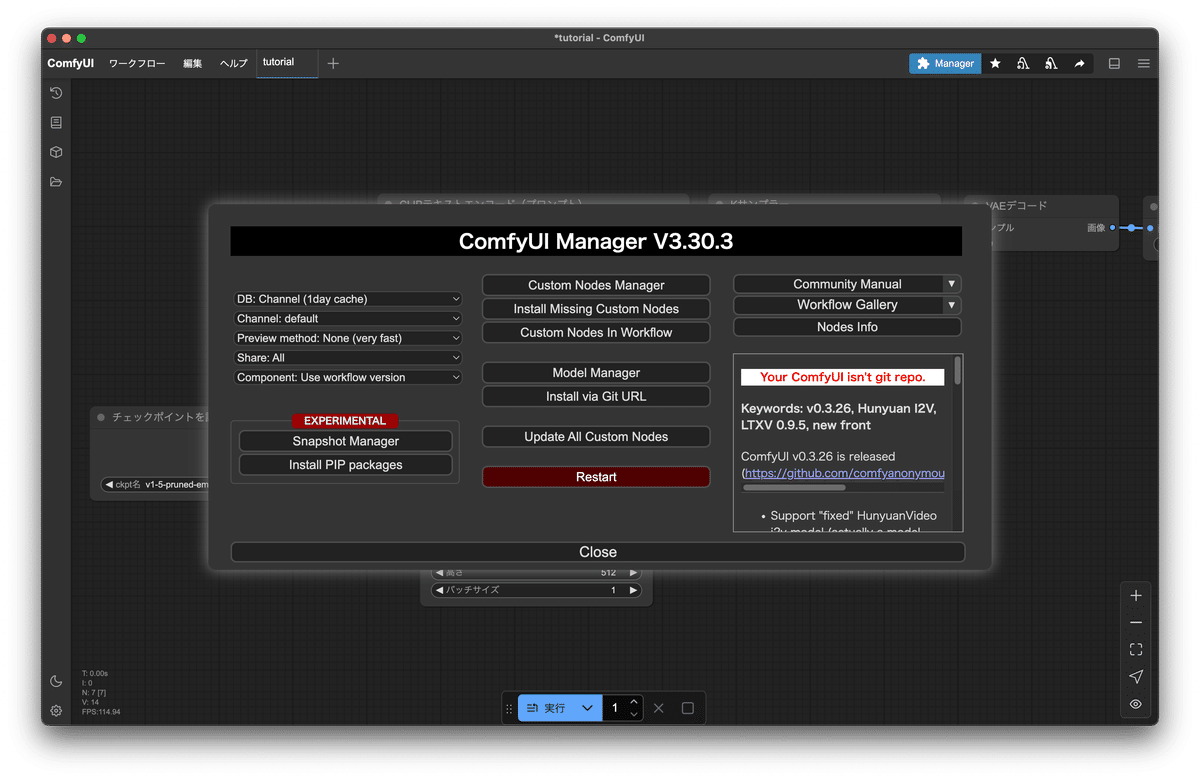Click the square clear queue icon in run bar
The width and height of the screenshot is (1200, 780).
[687, 708]
